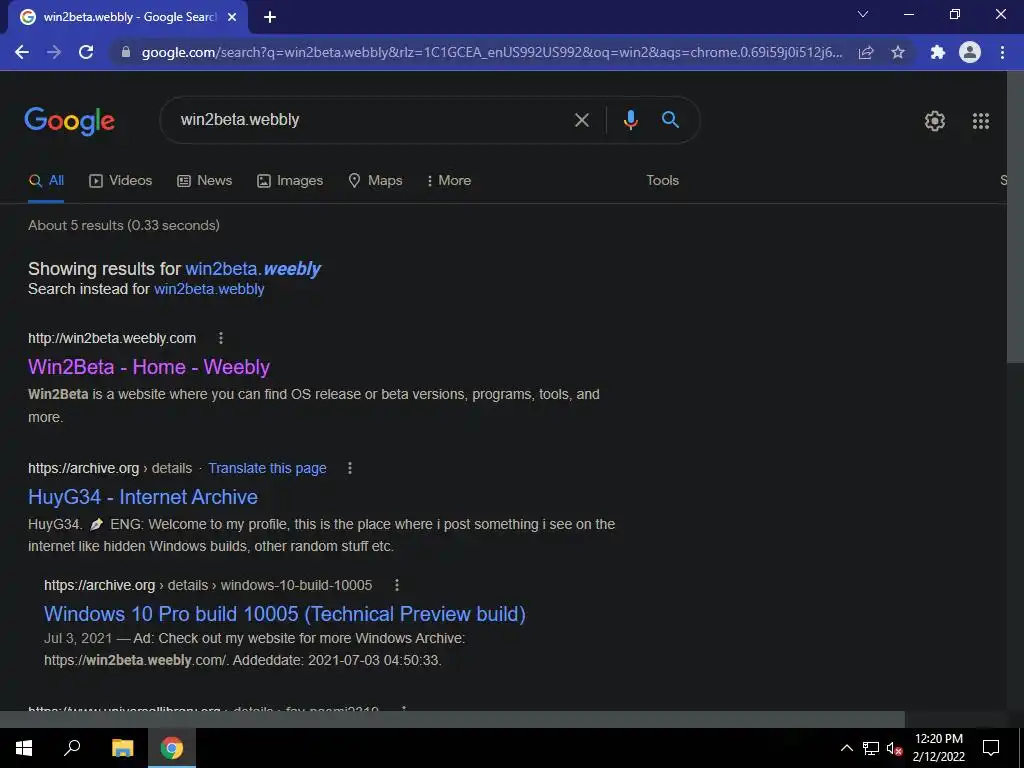This screenshot has height=768, width=1024.
Task: Switch to the Images tab
Action: [x=290, y=181]
